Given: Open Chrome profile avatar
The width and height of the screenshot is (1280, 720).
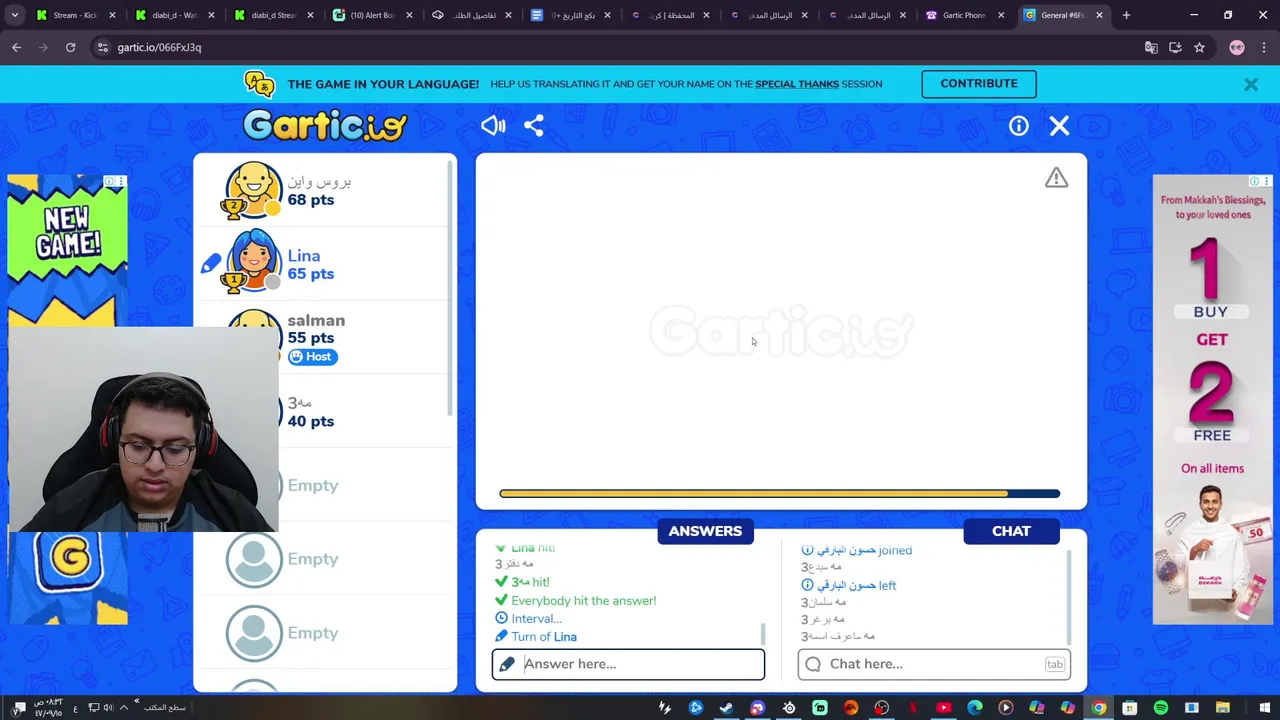Looking at the screenshot, I should pyautogui.click(x=1237, y=47).
